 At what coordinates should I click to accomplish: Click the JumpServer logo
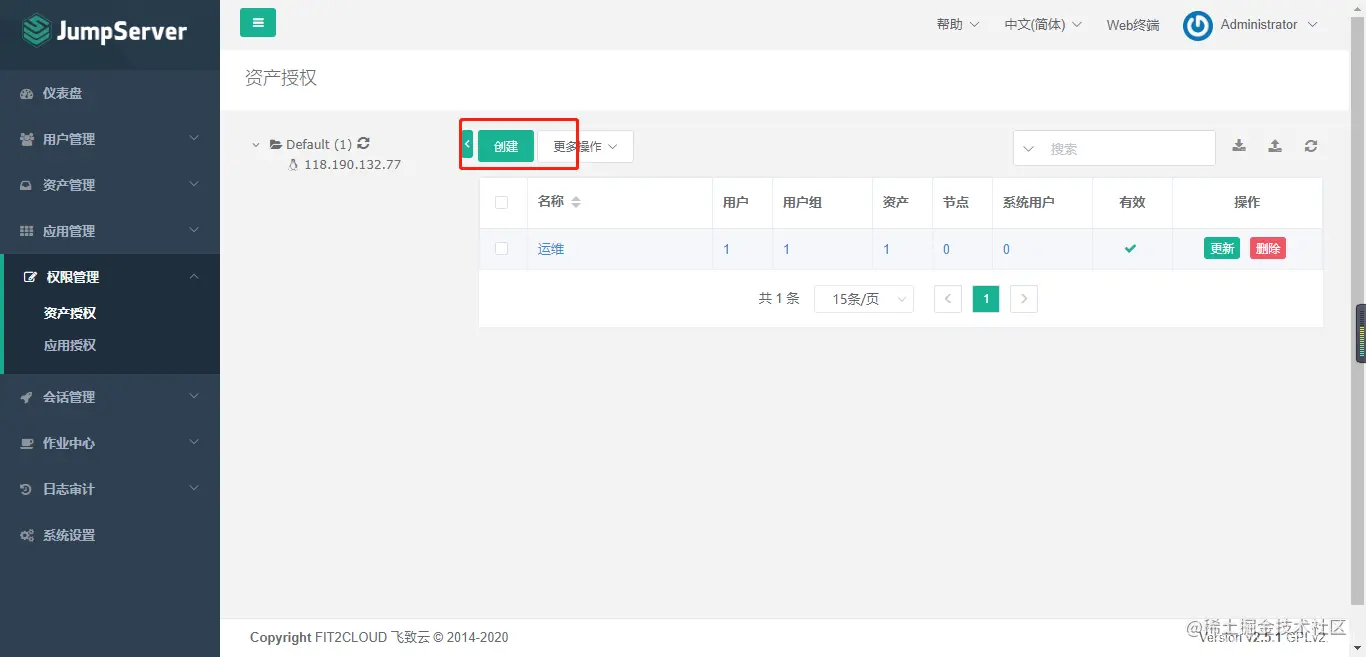click(105, 31)
